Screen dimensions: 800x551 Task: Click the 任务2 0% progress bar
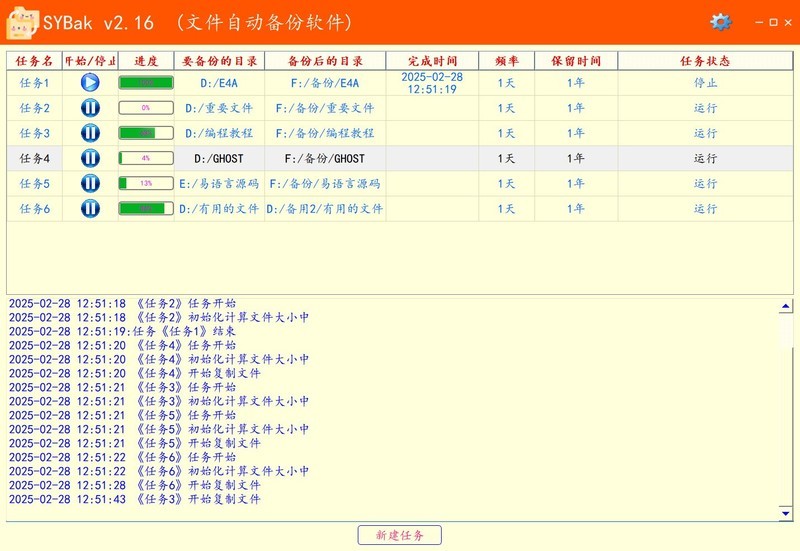click(146, 108)
